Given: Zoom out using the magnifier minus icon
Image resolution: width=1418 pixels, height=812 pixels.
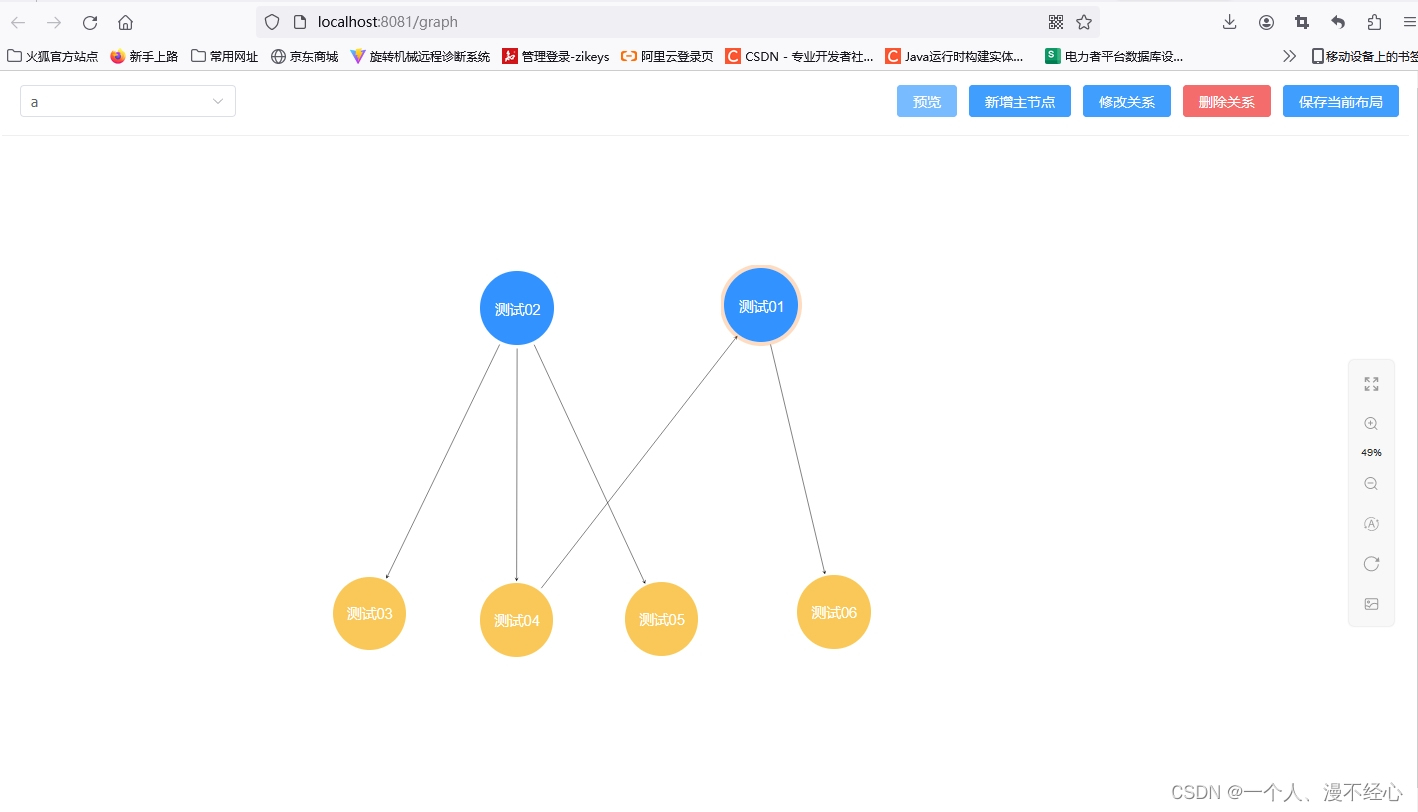Looking at the screenshot, I should pos(1371,483).
